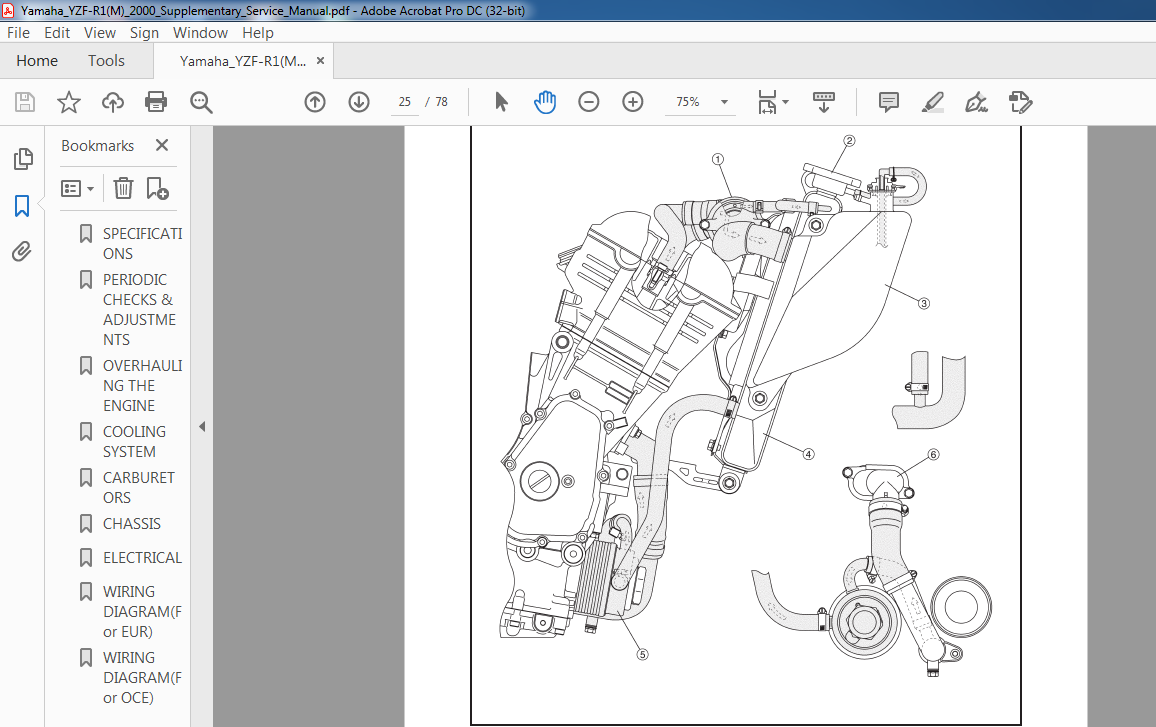This screenshot has width=1156, height=727.
Task: Switch to the Tools tab
Action: click(x=106, y=60)
